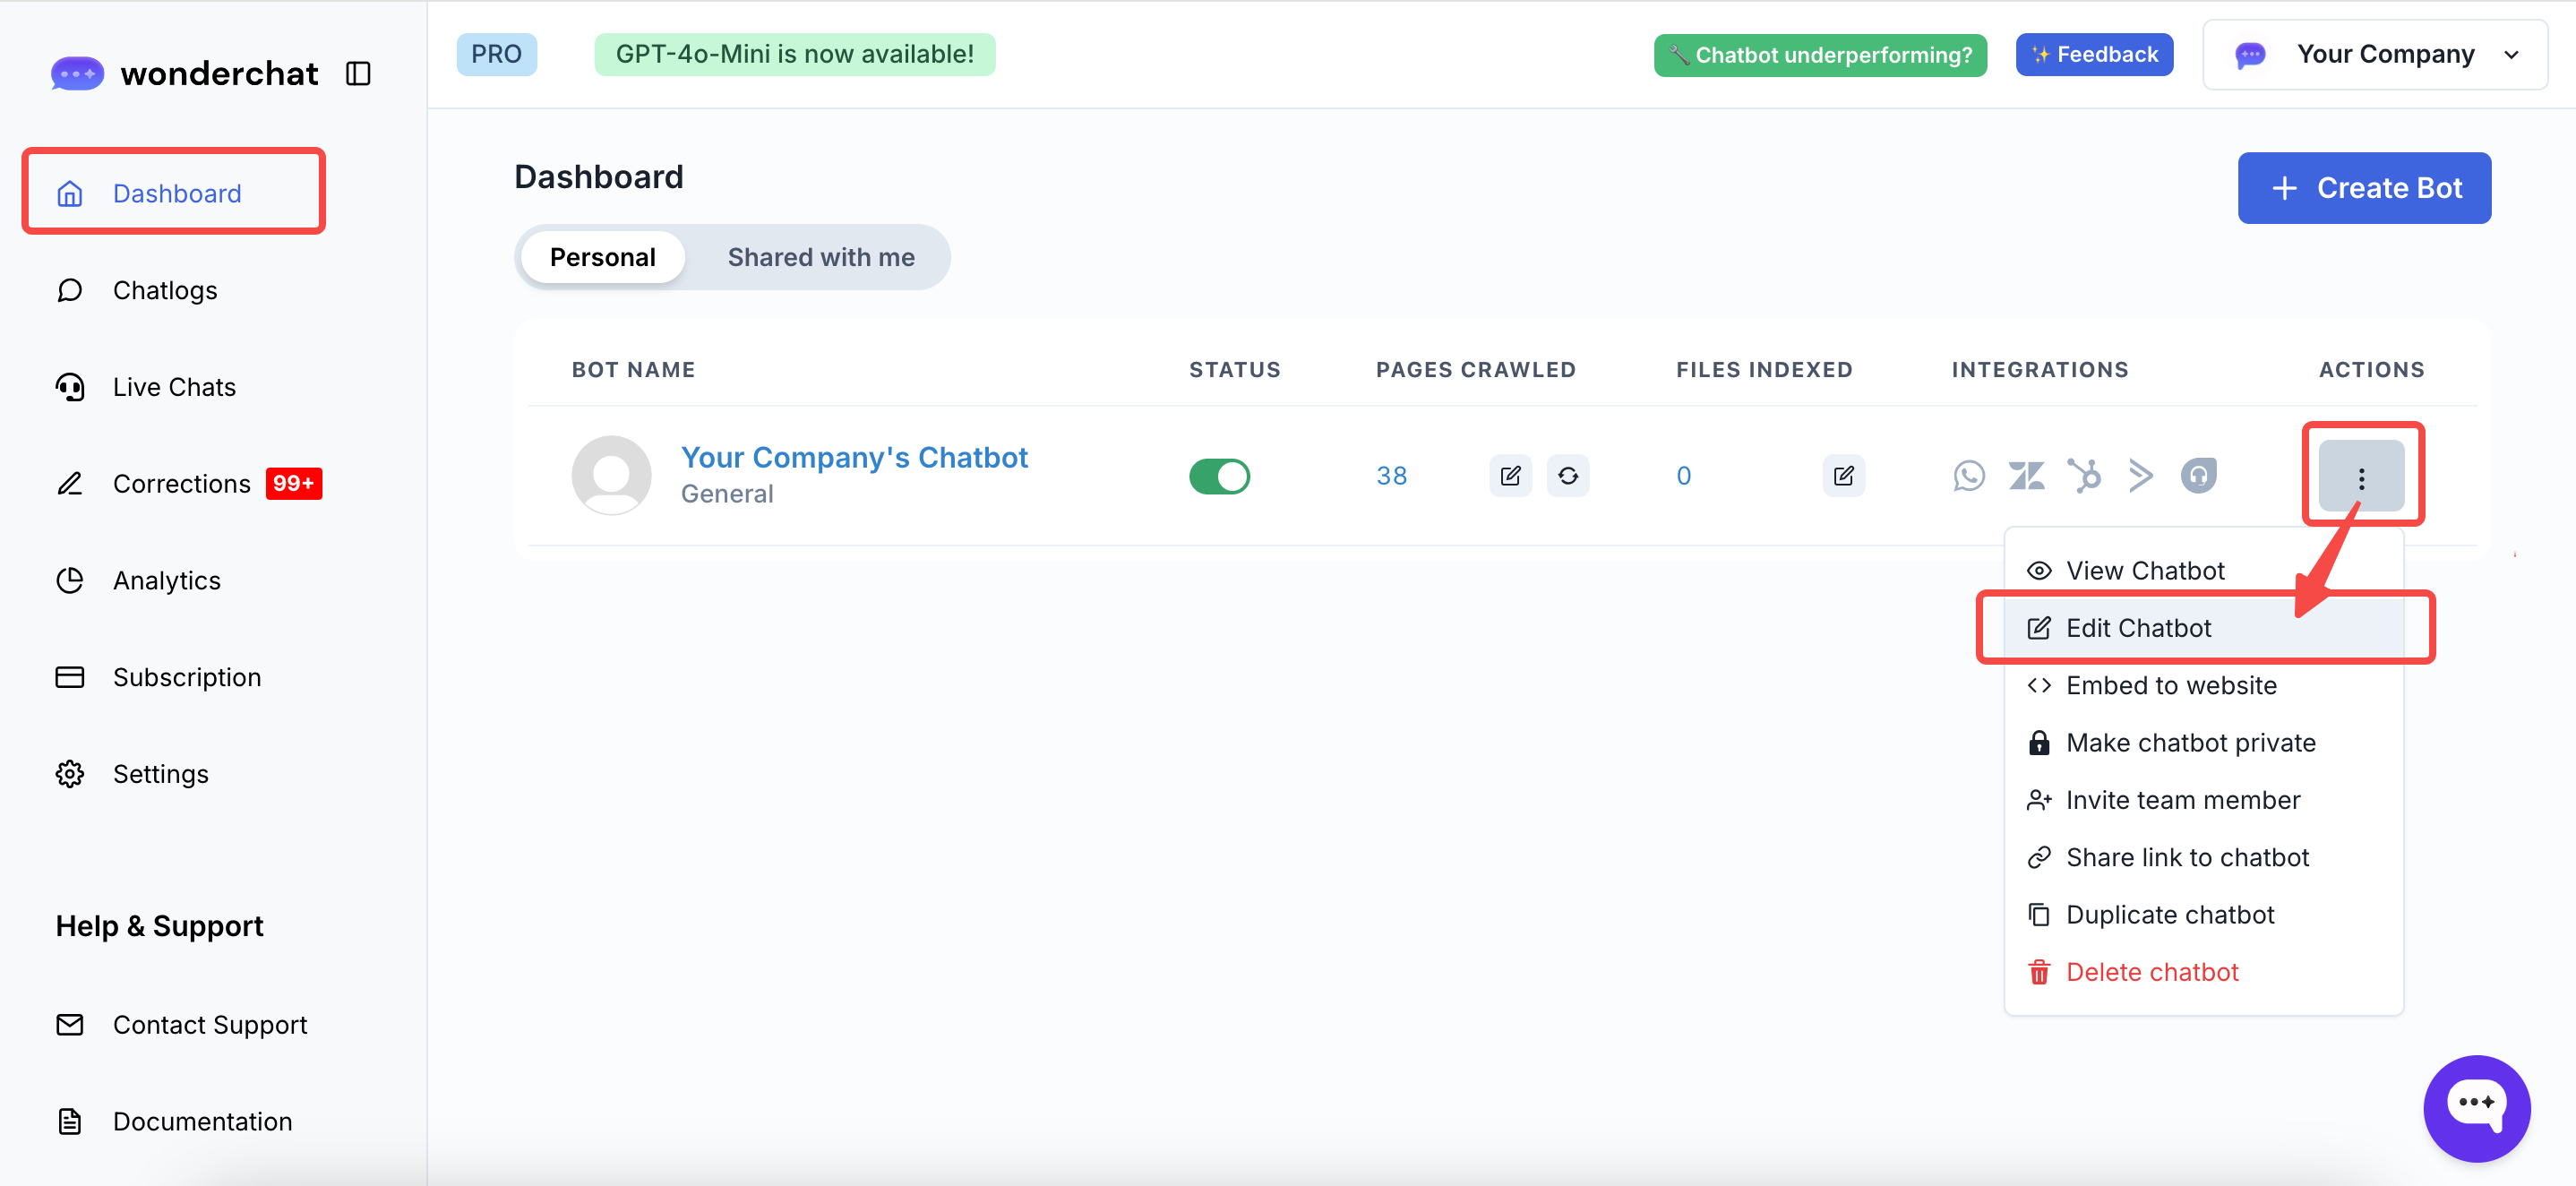Viewport: 2576px width, 1186px height.
Task: Collapse the sidebar panel icon
Action: pos(358,73)
